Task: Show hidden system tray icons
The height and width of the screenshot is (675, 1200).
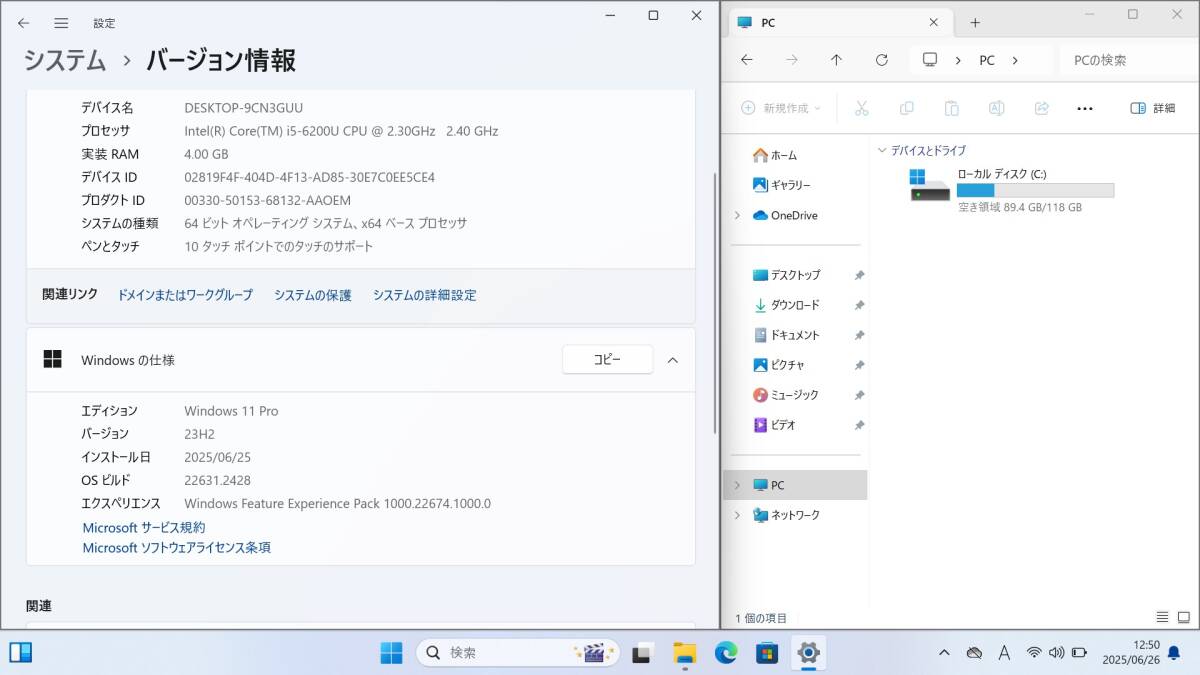Action: 944,653
